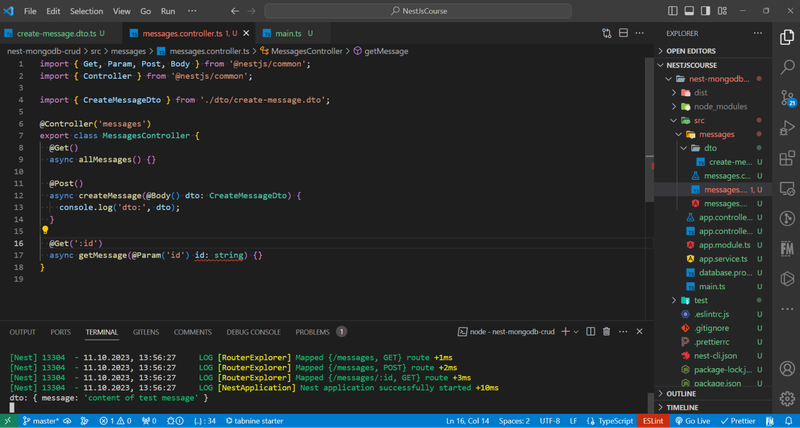The image size is (800, 428).
Task: Open the Selection menu
Action: click(86, 11)
